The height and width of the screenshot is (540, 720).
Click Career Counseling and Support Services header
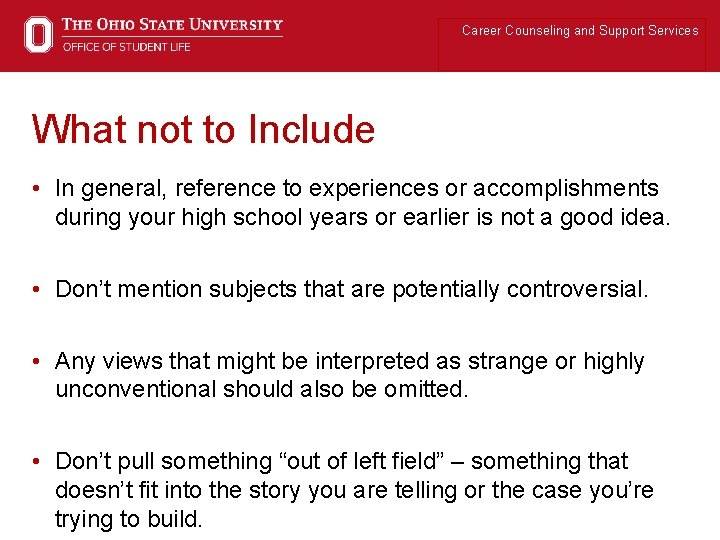[580, 31]
